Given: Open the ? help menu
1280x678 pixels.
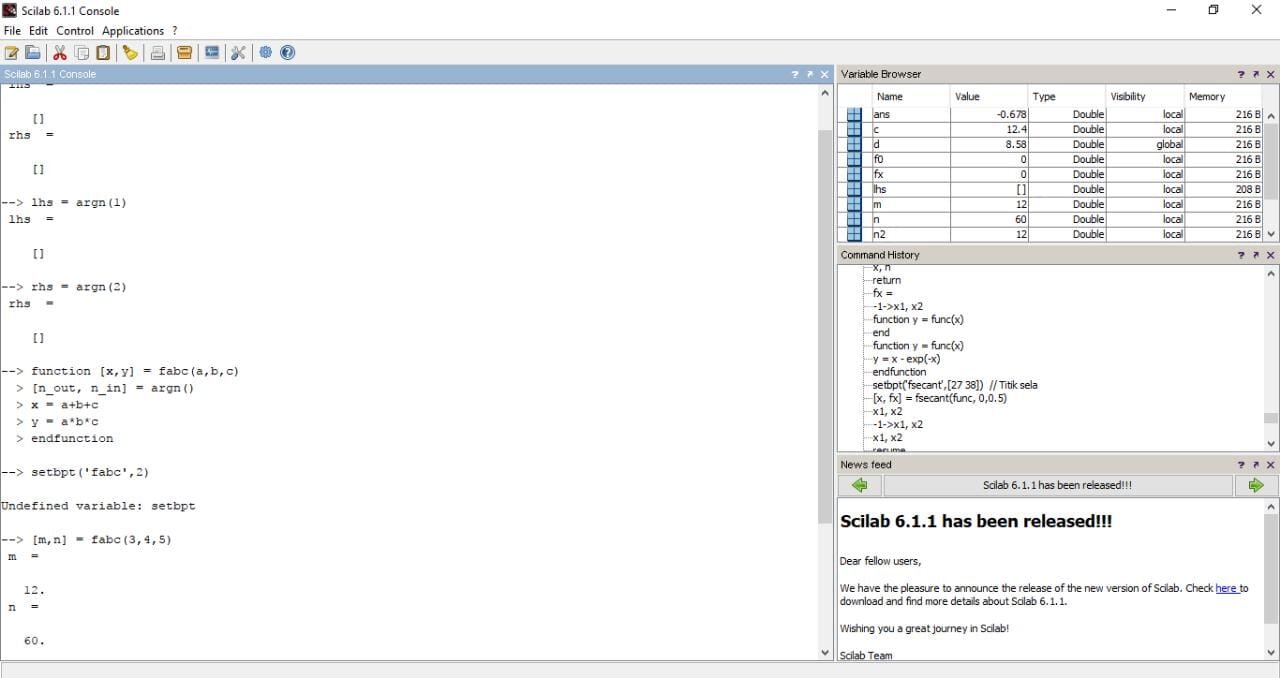Looking at the screenshot, I should 175,31.
